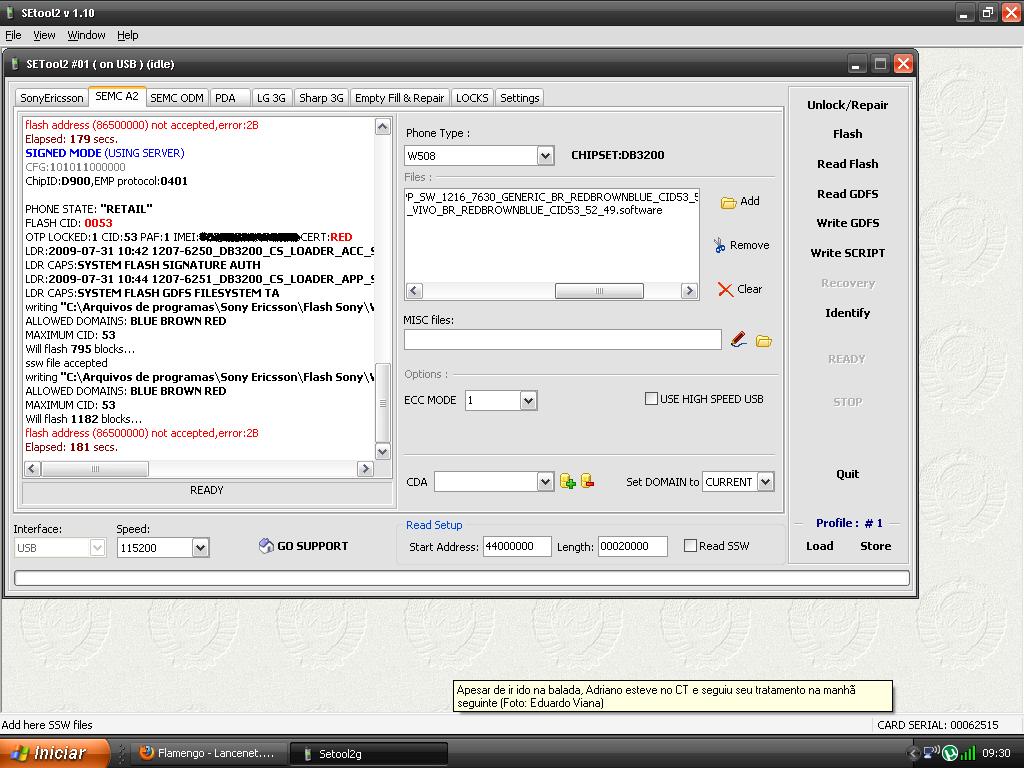
Task: Click the log horizontal scrollbar thumb
Action: 95,469
